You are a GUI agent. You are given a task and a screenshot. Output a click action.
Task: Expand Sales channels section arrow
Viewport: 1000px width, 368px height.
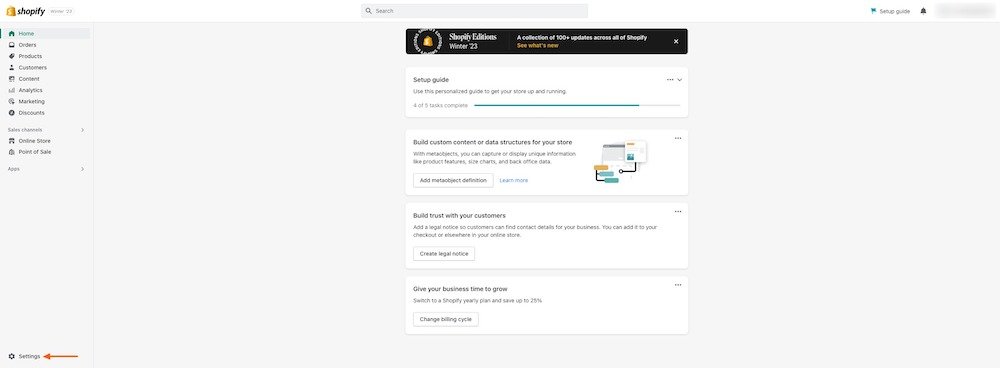pos(82,130)
